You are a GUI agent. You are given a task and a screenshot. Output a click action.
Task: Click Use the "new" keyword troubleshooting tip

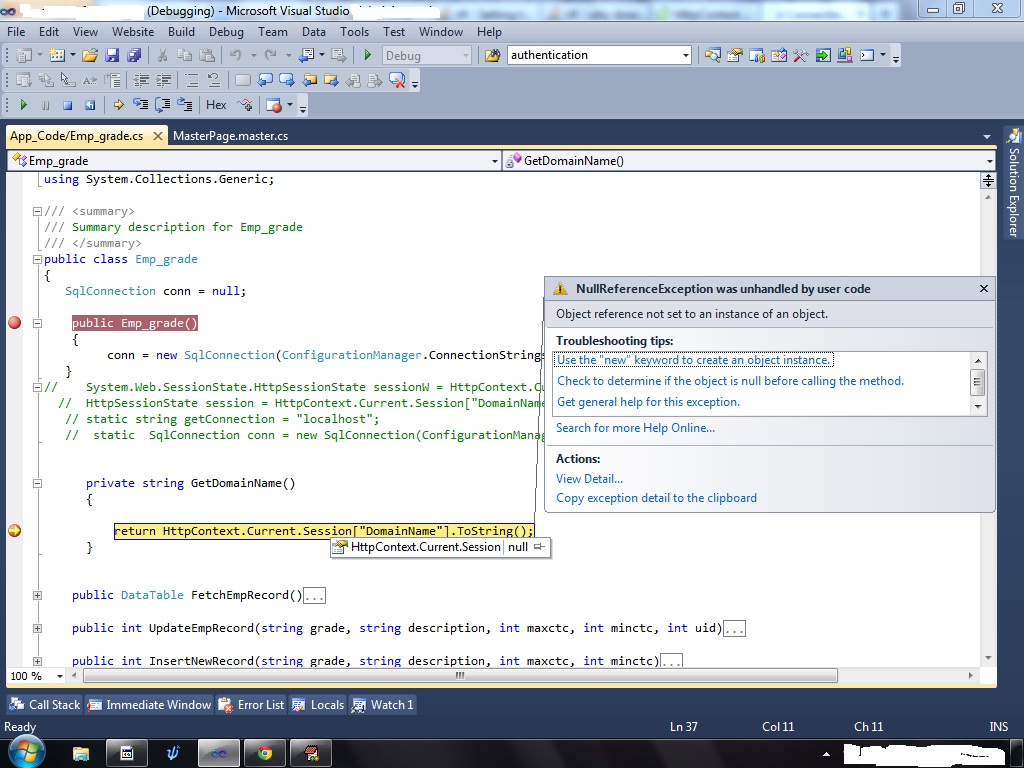tap(694, 360)
